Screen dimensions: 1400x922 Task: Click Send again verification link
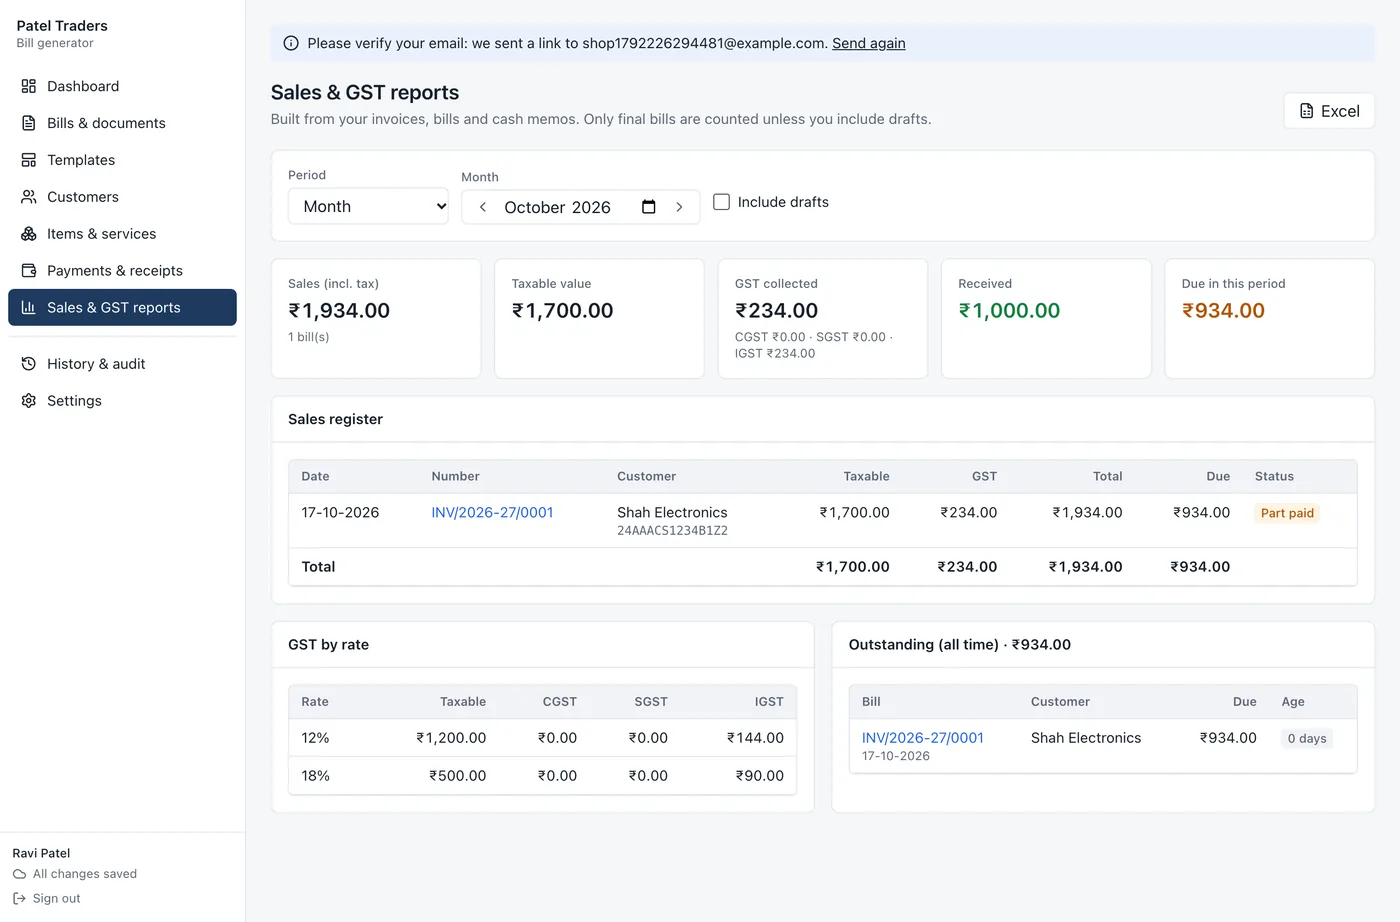pyautogui.click(x=869, y=43)
